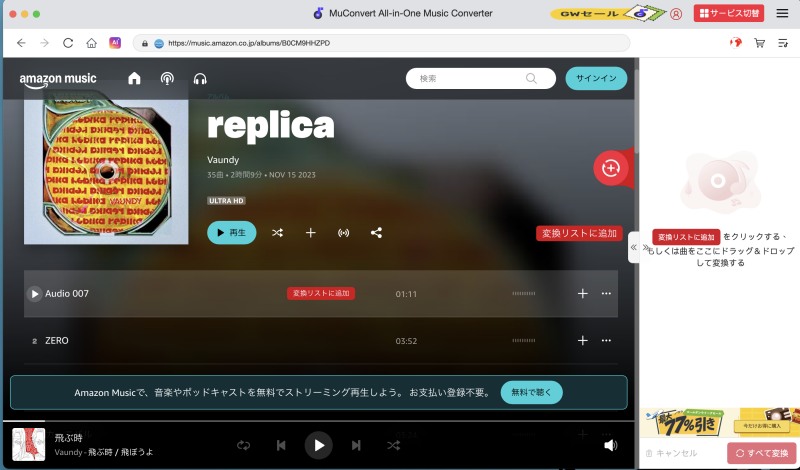Go to Amazon Music home icon
The height and width of the screenshot is (470, 800).
point(134,78)
